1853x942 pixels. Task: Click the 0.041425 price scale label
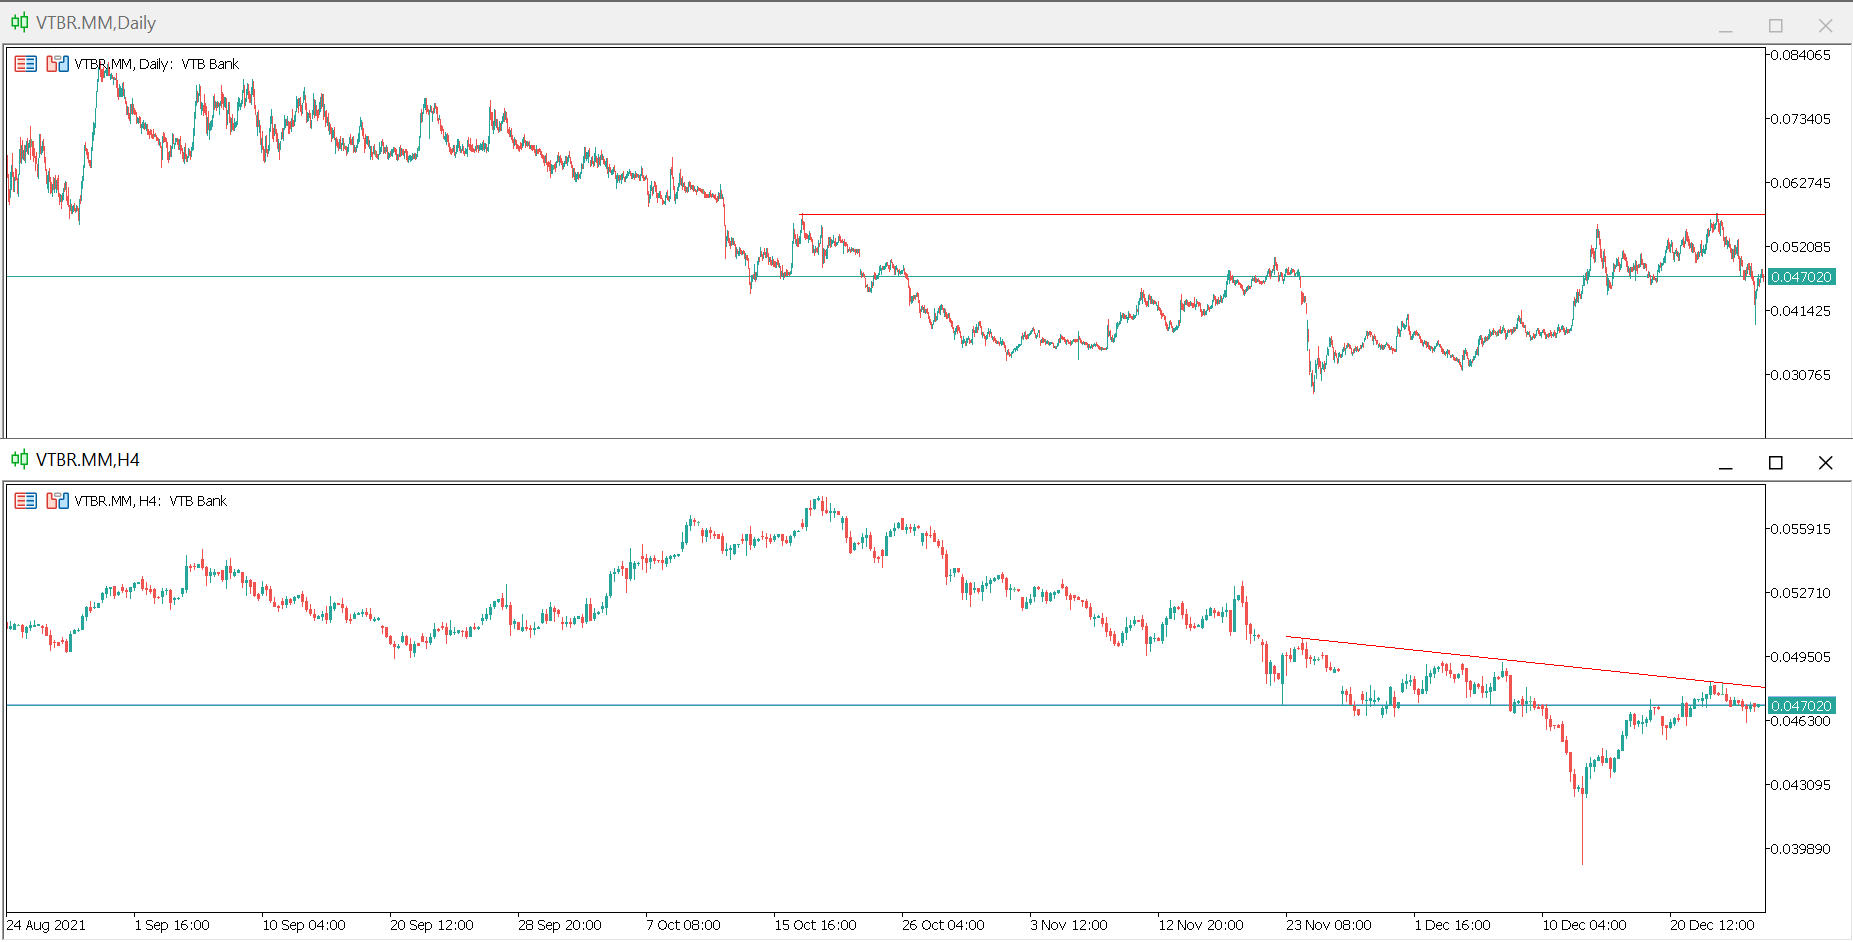click(1801, 311)
